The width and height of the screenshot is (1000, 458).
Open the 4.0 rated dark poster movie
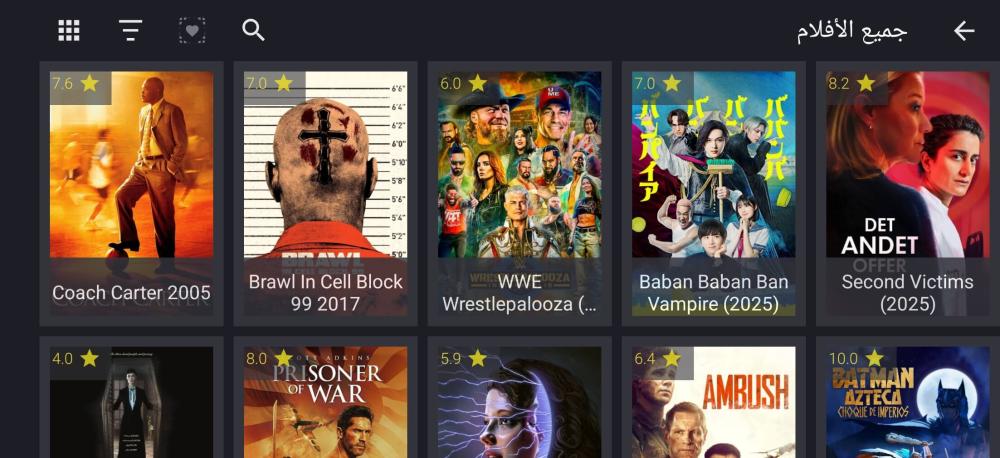coord(131,402)
